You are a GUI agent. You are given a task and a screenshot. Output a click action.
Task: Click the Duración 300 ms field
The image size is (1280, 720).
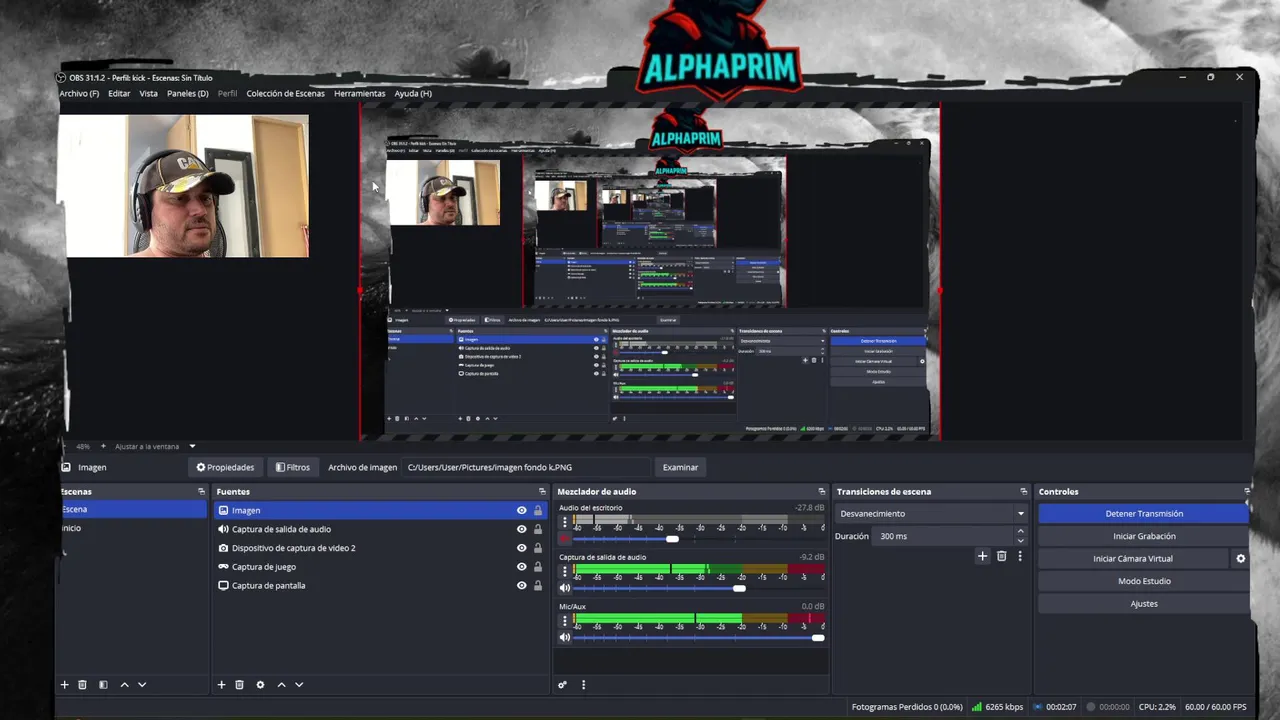click(943, 536)
